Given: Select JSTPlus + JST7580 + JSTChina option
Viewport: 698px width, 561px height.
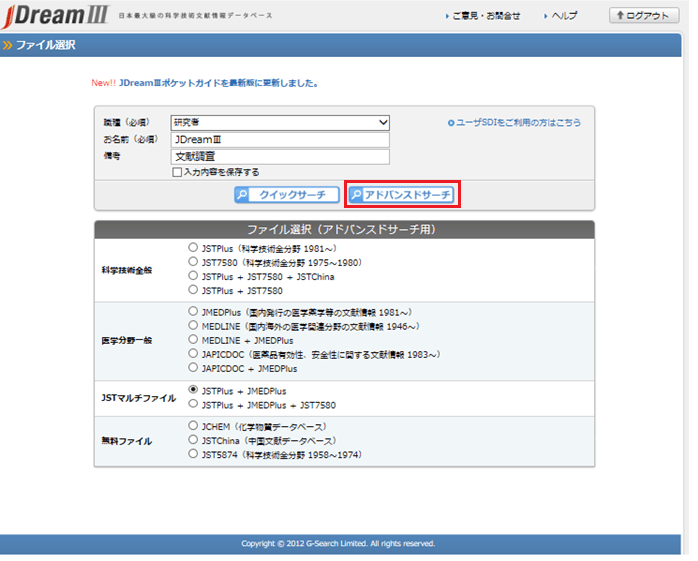Looking at the screenshot, I should point(195,278).
